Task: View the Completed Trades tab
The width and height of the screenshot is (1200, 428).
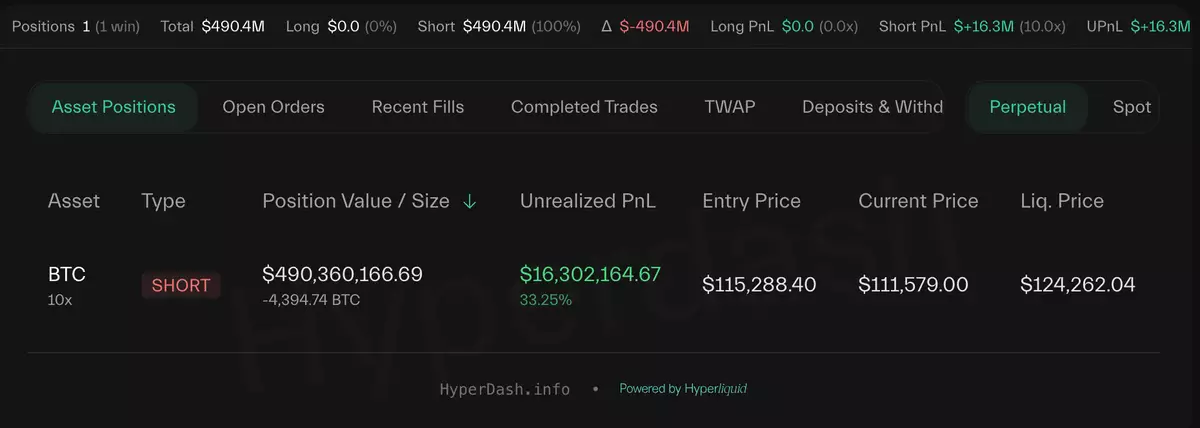Action: pos(584,107)
